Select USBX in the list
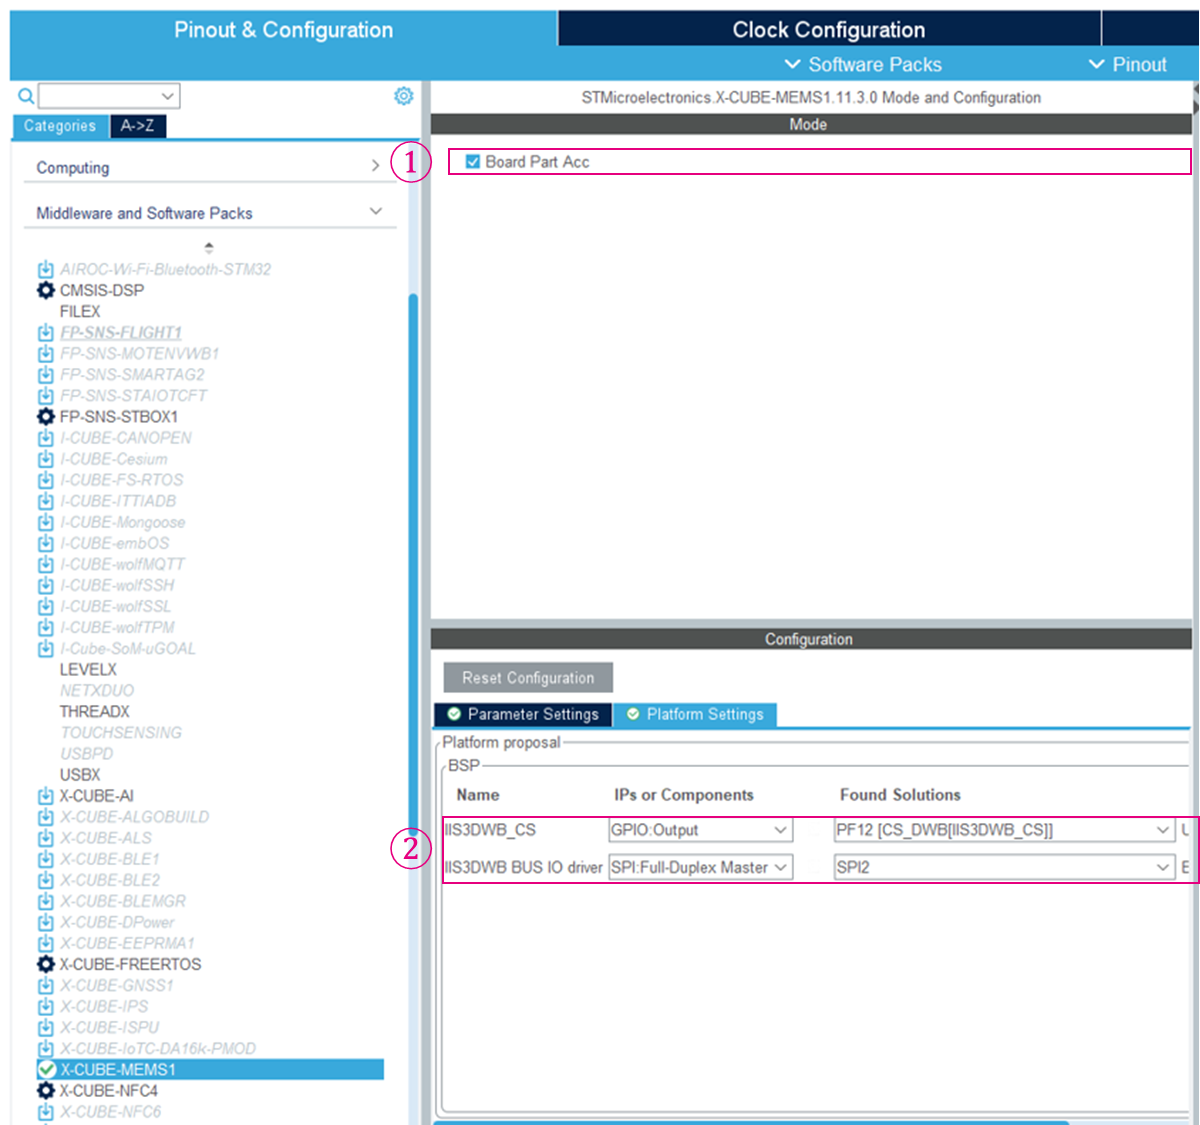Viewport: 1200px width, 1125px height. pos(80,774)
